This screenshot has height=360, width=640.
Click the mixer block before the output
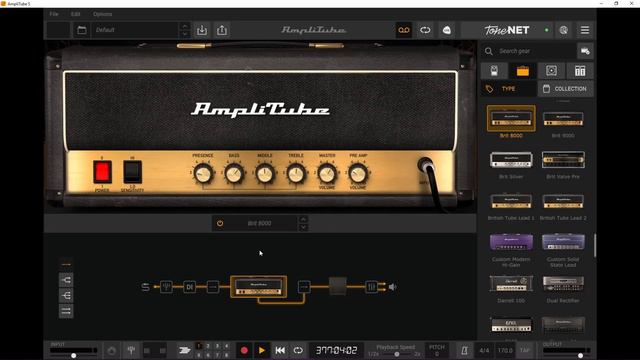point(371,287)
